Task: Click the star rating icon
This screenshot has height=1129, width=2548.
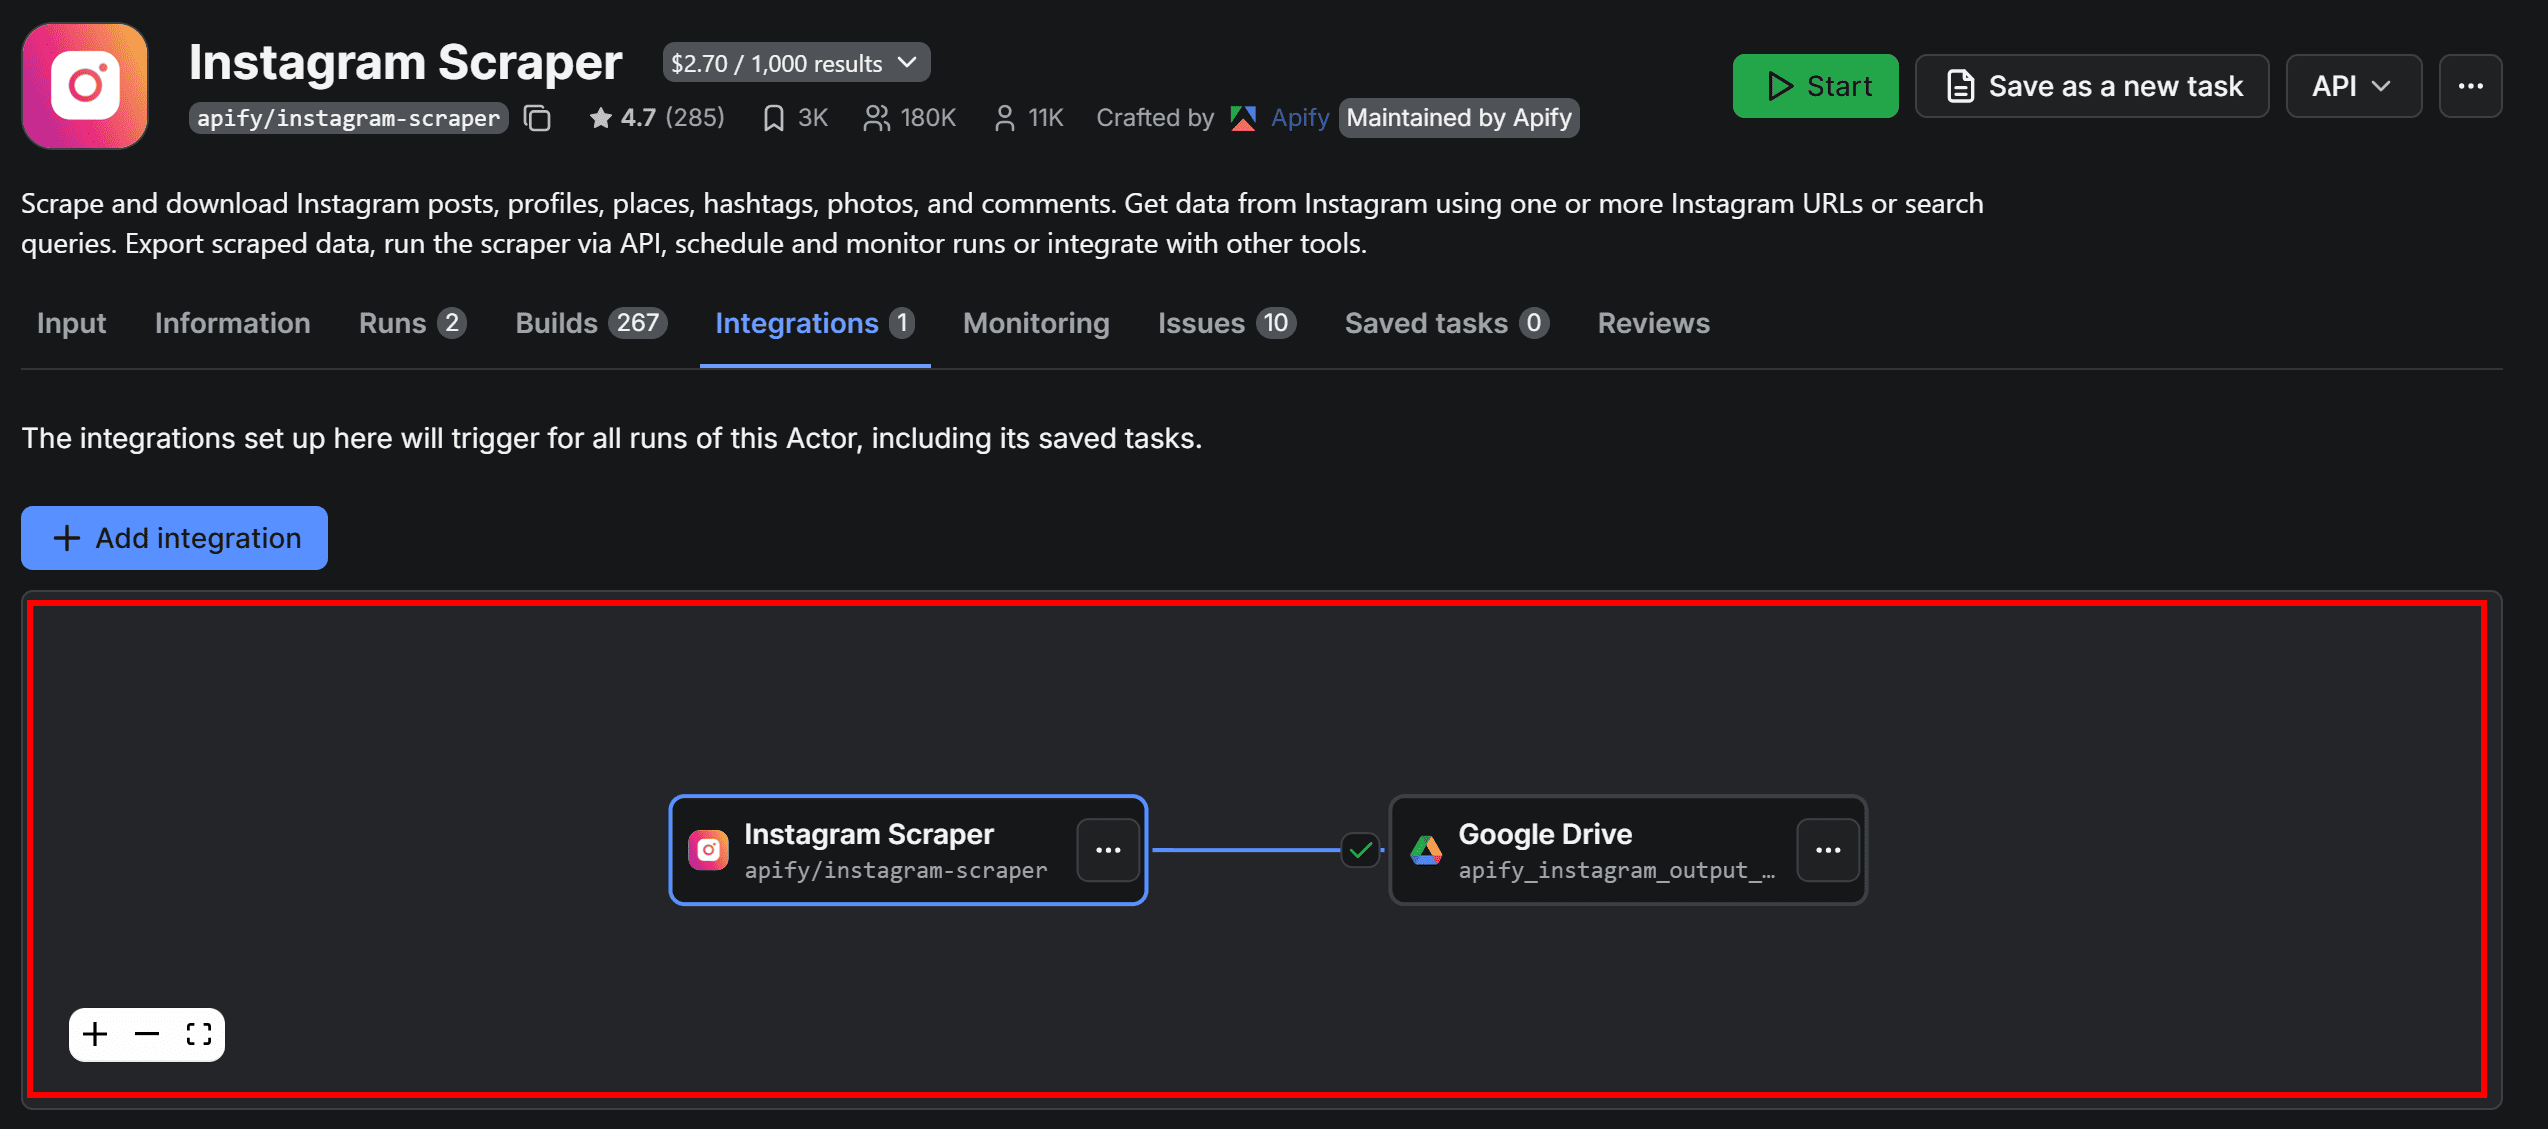Action: [x=601, y=117]
